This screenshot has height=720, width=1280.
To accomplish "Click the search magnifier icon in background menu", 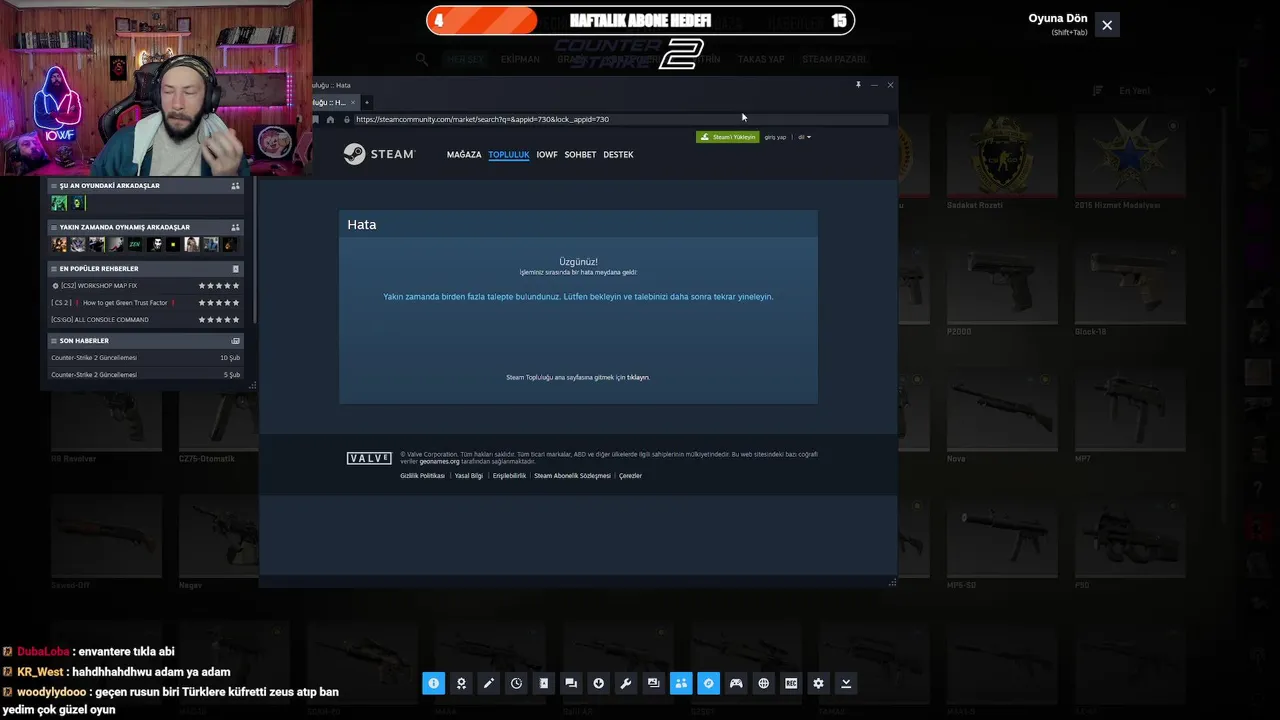I will [x=422, y=60].
